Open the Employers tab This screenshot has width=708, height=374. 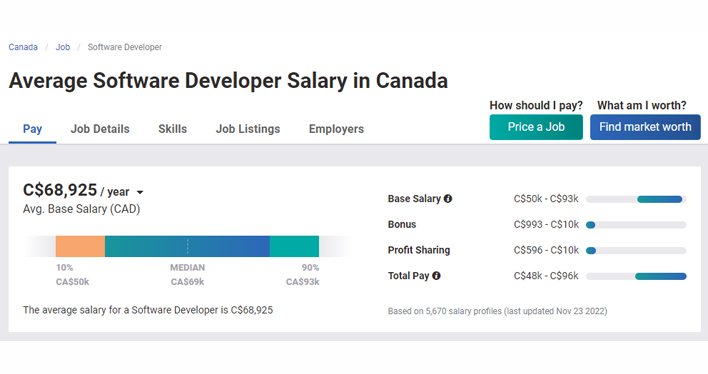coord(336,129)
